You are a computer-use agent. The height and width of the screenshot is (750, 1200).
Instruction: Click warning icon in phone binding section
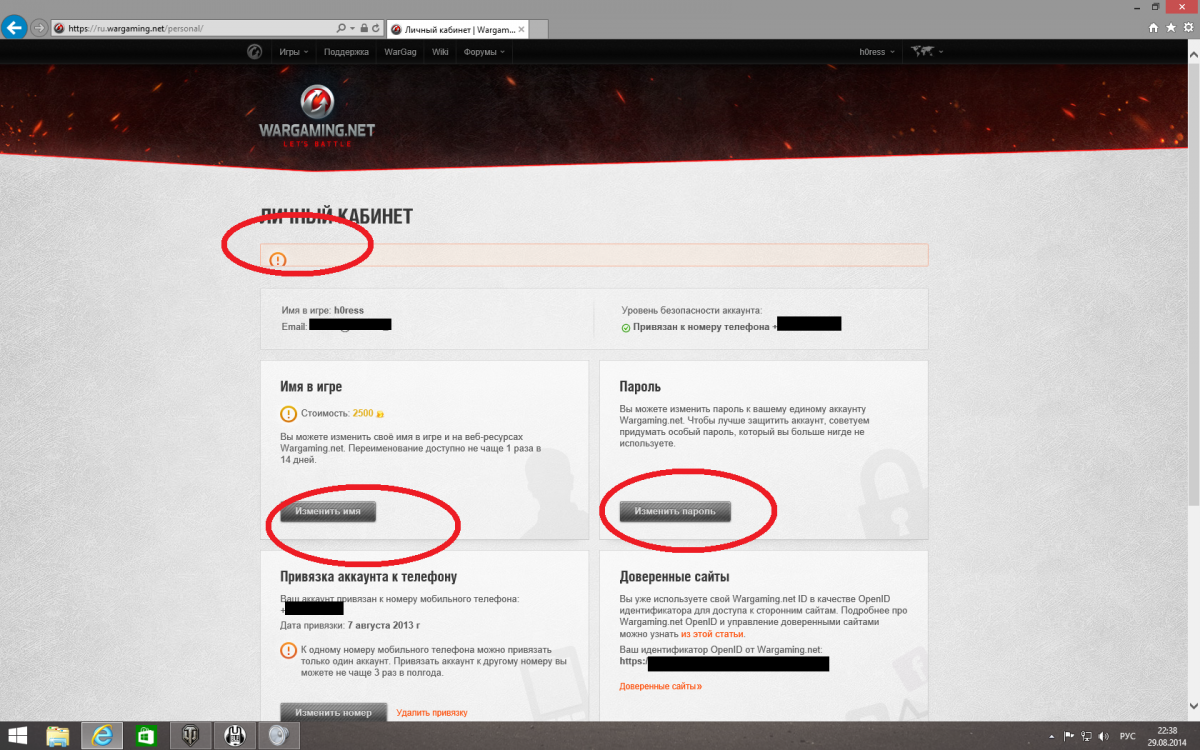pyautogui.click(x=289, y=650)
